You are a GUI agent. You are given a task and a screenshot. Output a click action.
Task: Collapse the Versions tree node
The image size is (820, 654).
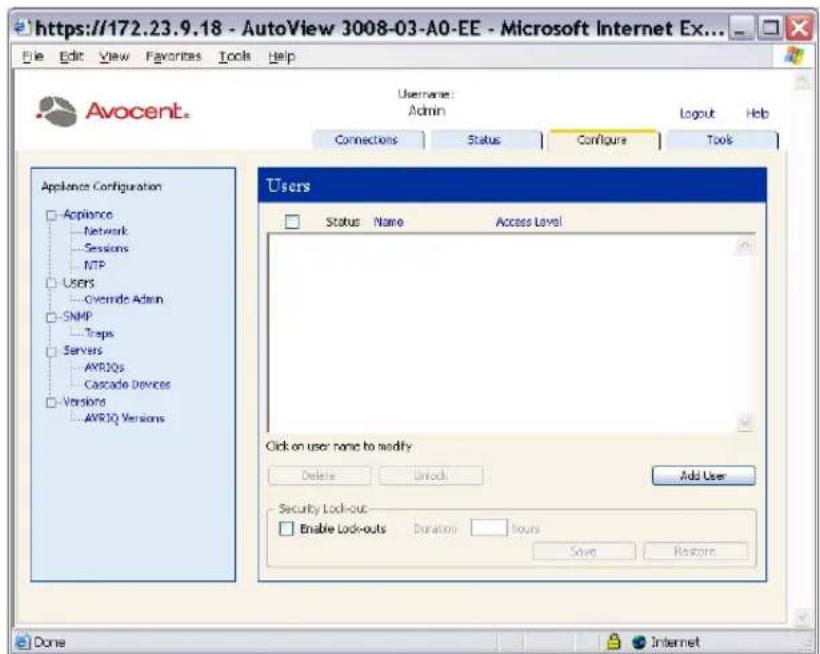tap(51, 403)
